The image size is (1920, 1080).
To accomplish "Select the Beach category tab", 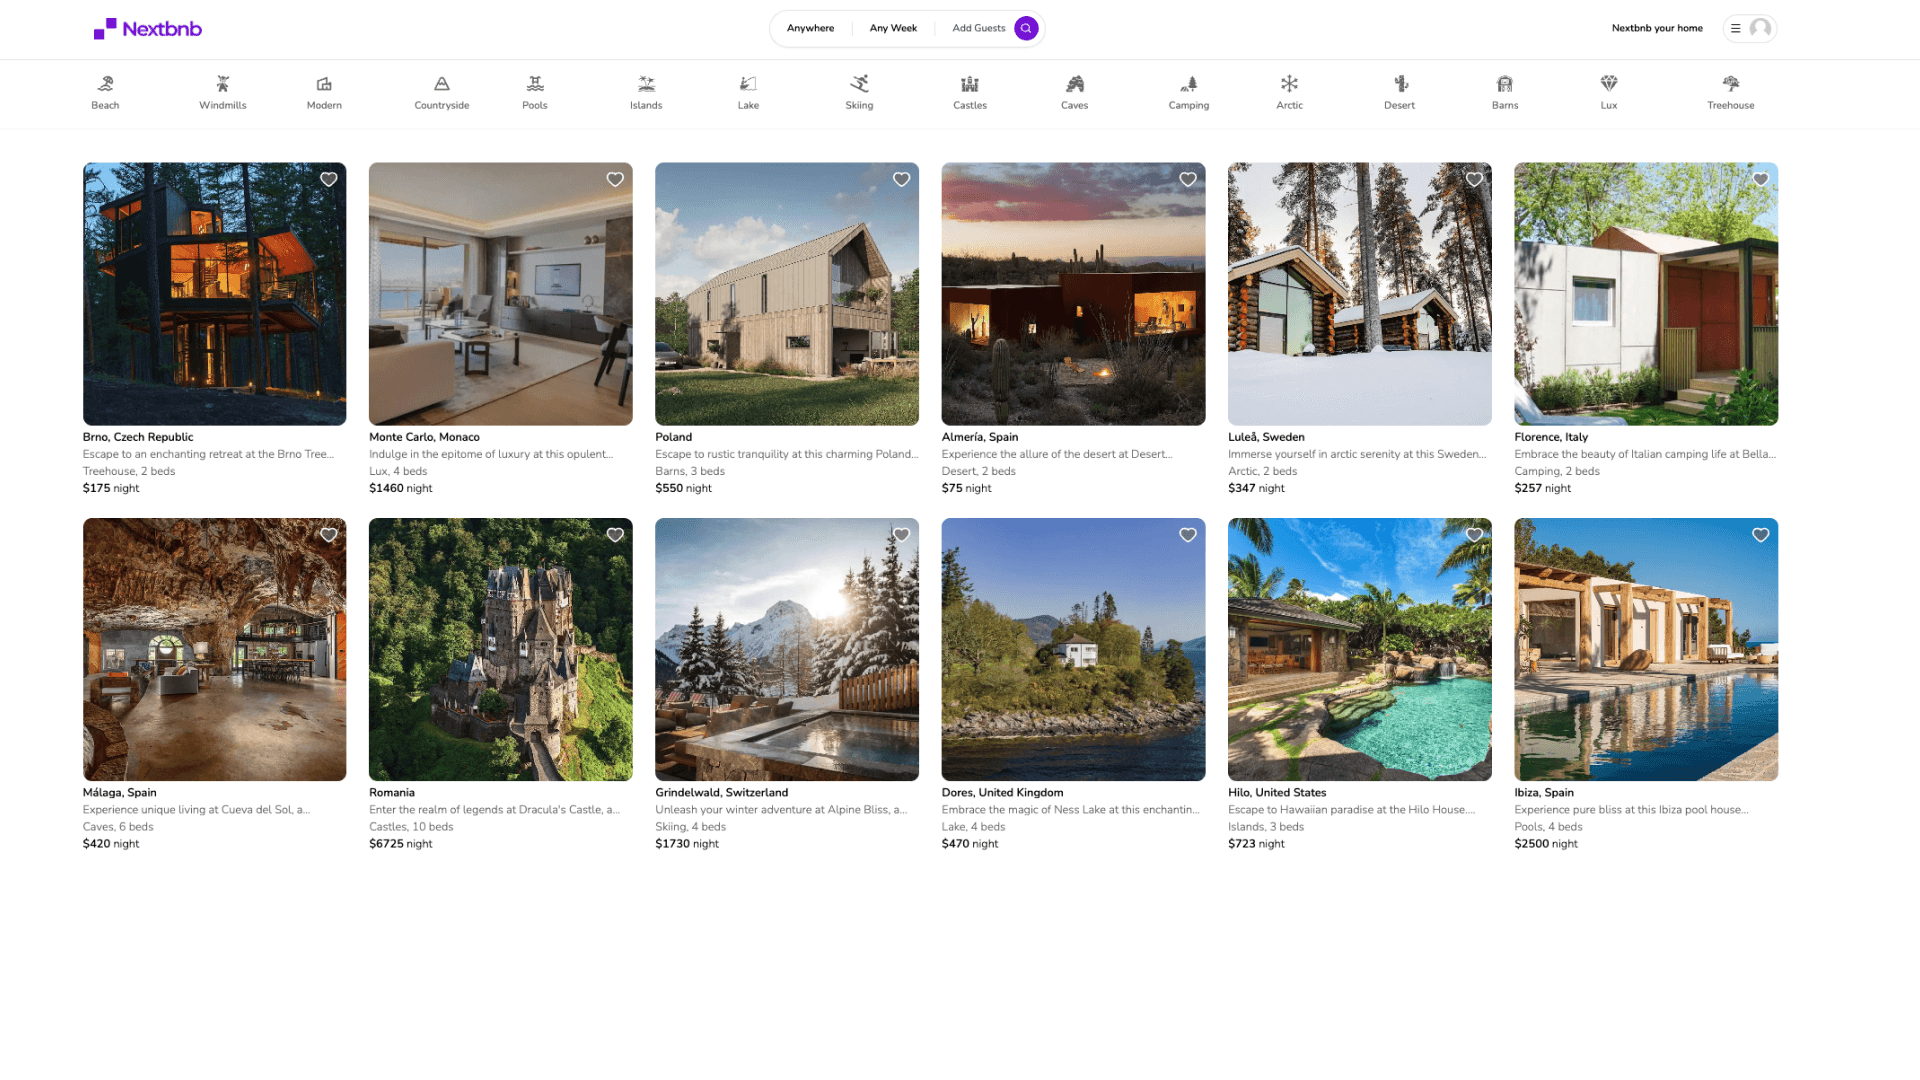I will tap(105, 92).
